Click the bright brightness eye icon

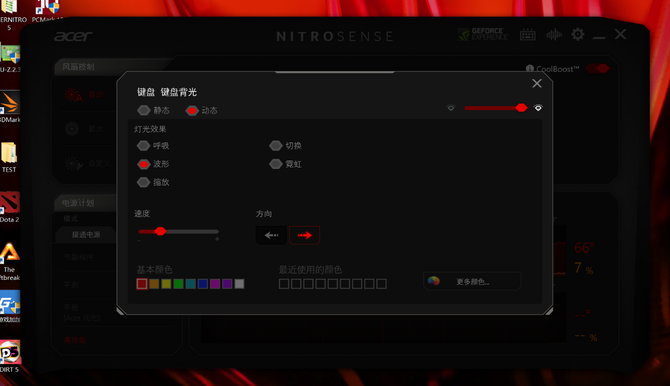[x=538, y=108]
